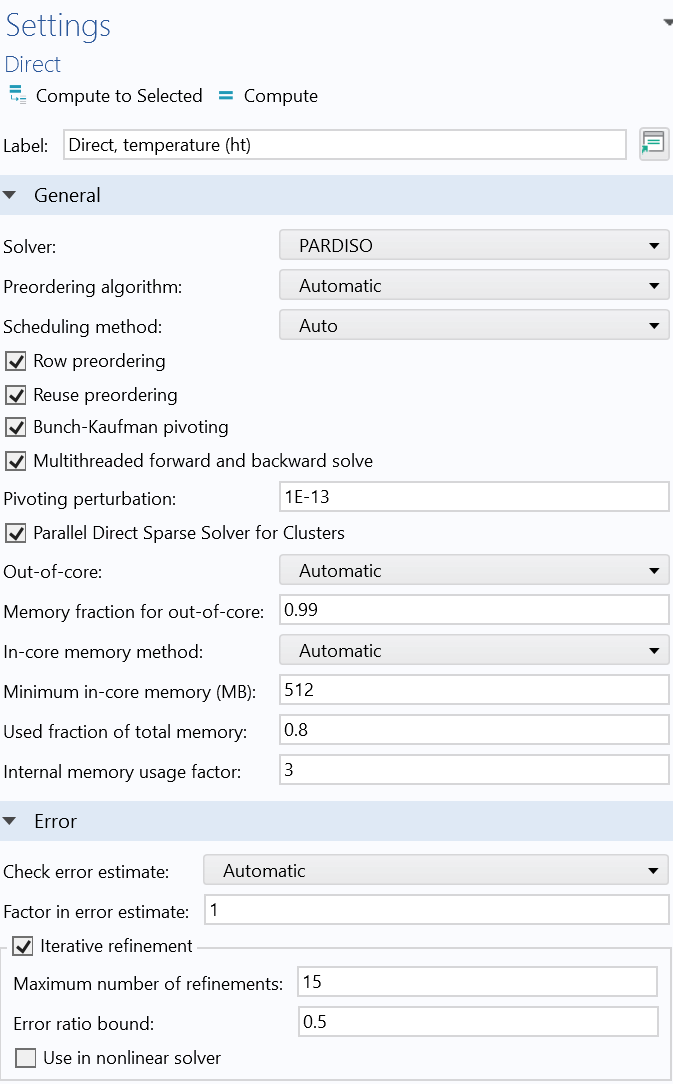
Task: Open the Check error estimate dropdown
Action: coord(436,871)
